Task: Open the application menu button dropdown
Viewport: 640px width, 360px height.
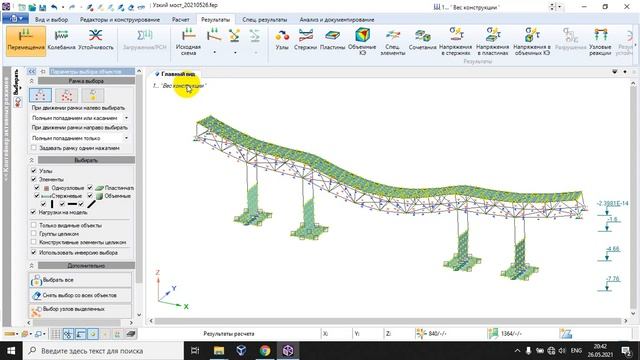Action: point(16,19)
